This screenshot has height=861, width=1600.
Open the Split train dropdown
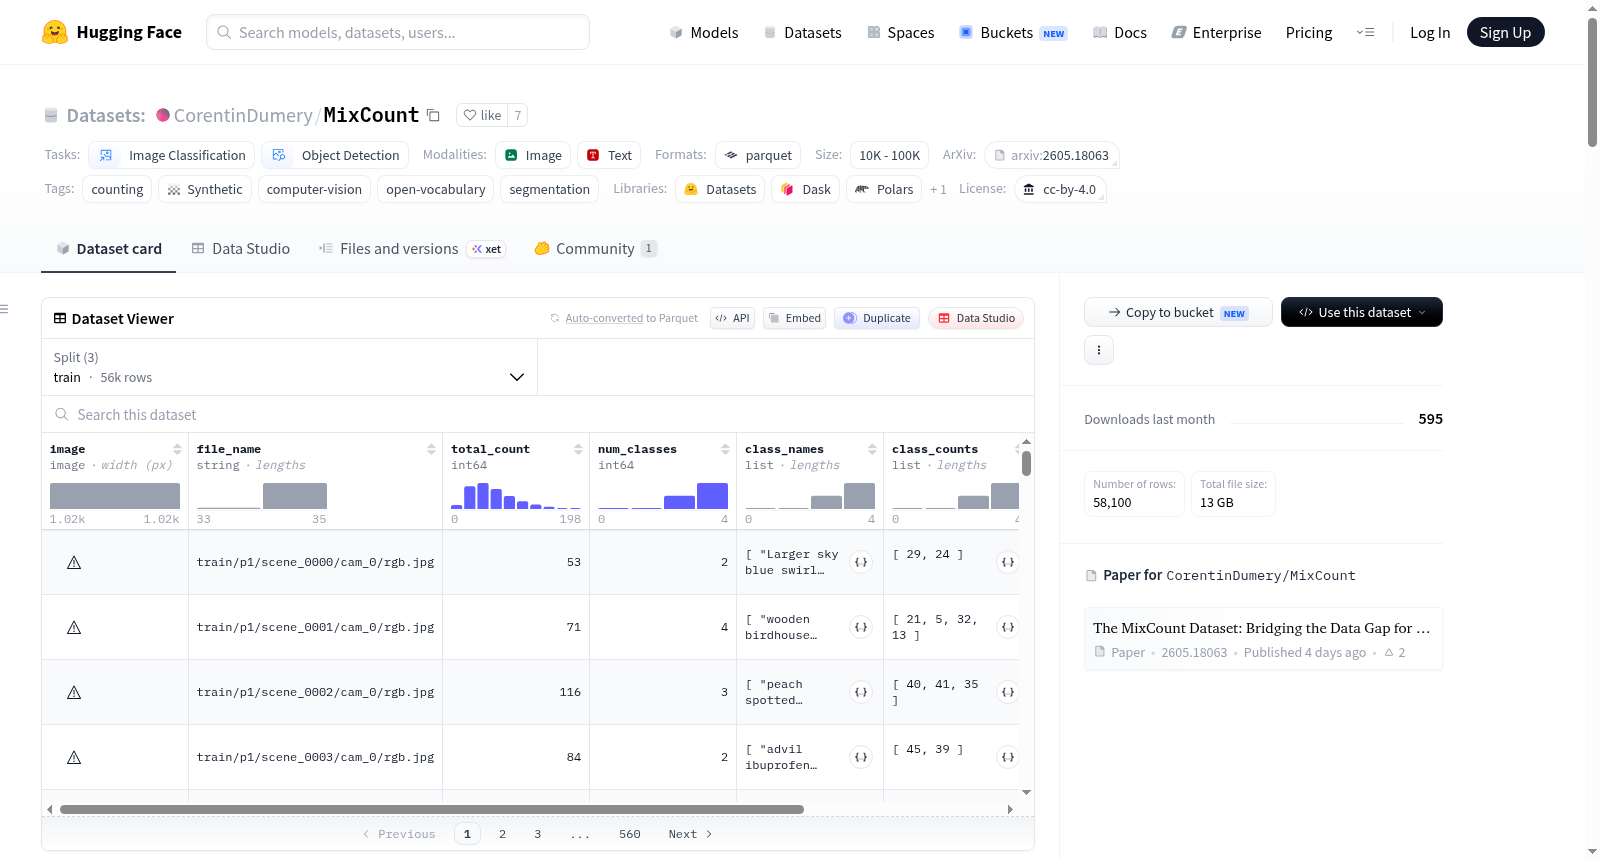[x=290, y=367]
